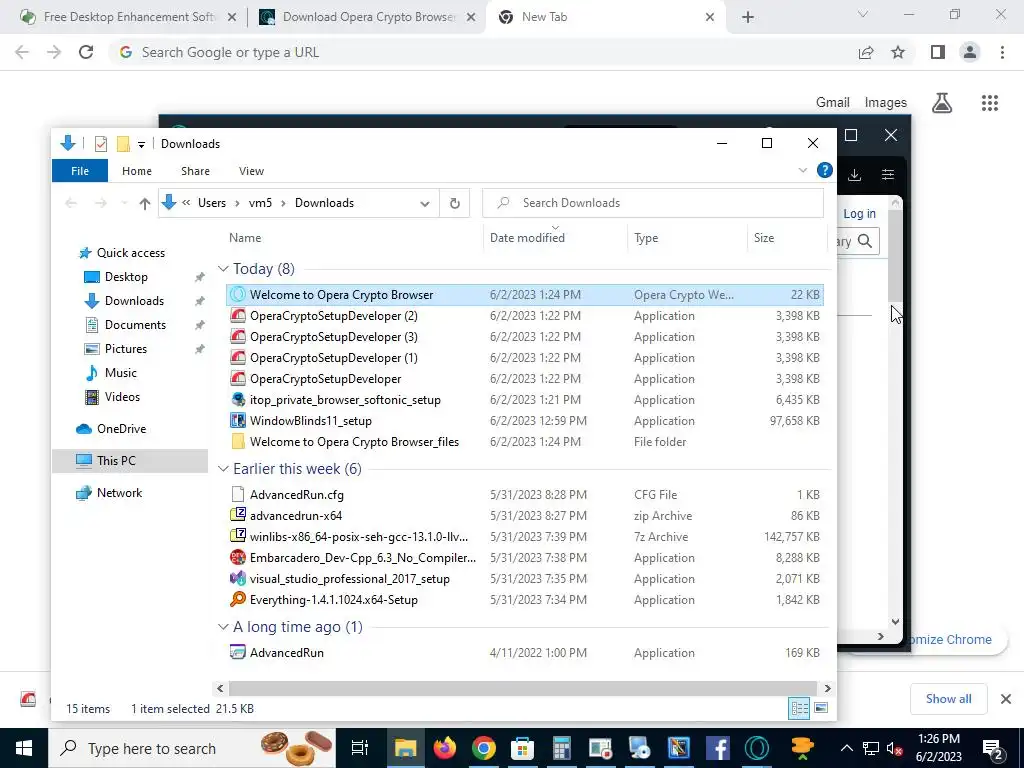Sort by the Type column header
The width and height of the screenshot is (1024, 768).
[646, 238]
